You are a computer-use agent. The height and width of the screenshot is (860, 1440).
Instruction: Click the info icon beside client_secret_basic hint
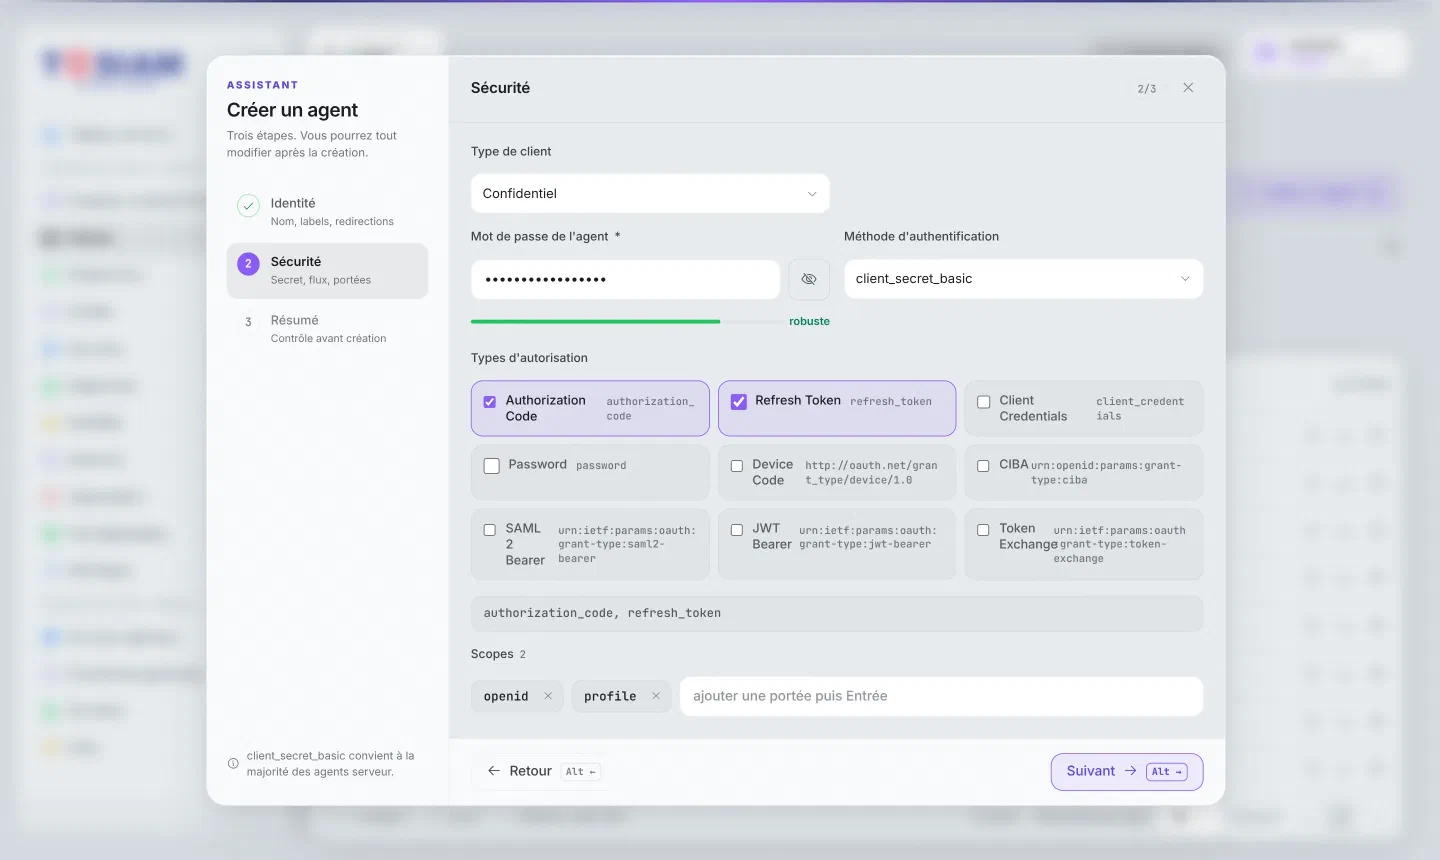point(233,764)
